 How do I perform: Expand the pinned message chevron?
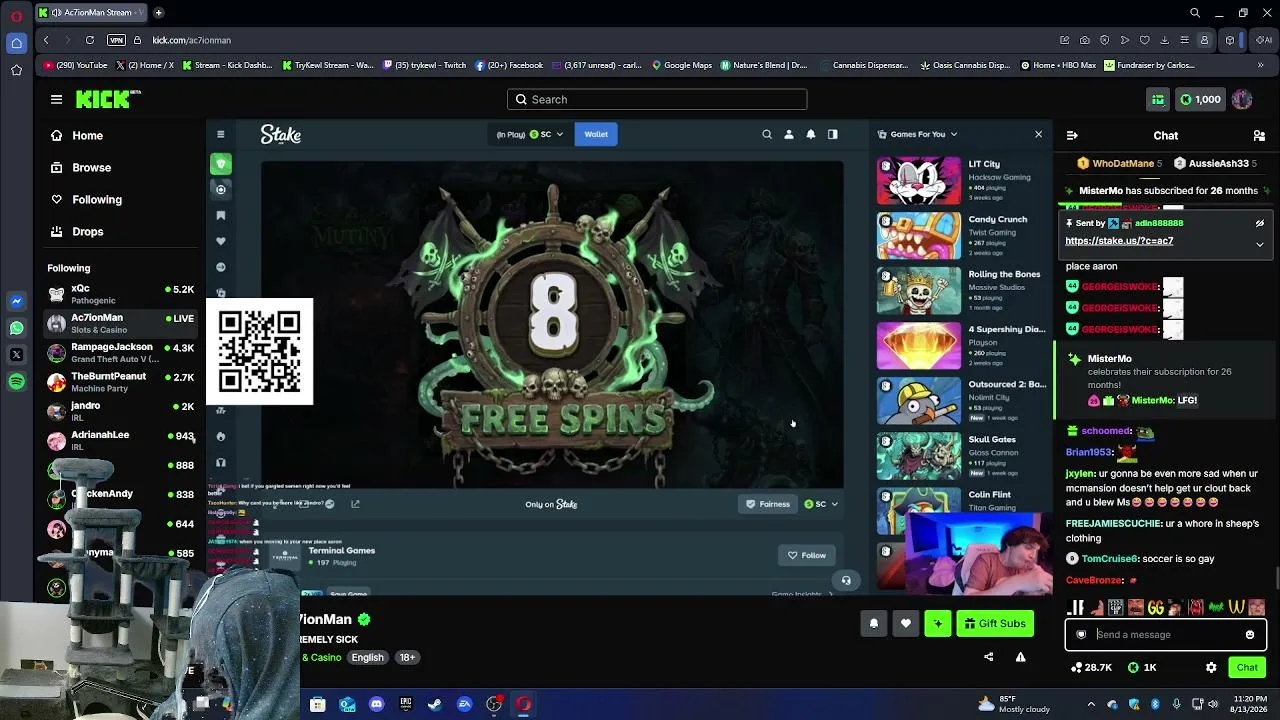pyautogui.click(x=1260, y=244)
